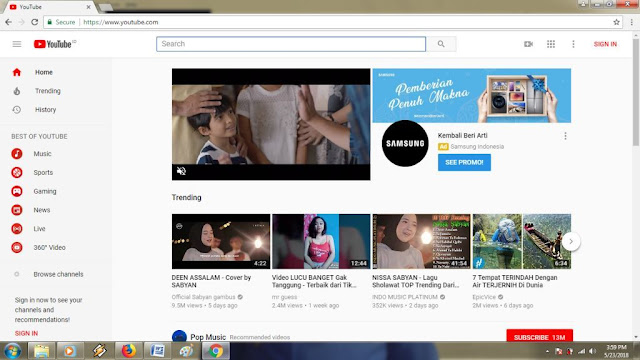Screen dimensions: 640x360
Task: Open Gaming under Best of YouTube
Action: tap(45, 191)
